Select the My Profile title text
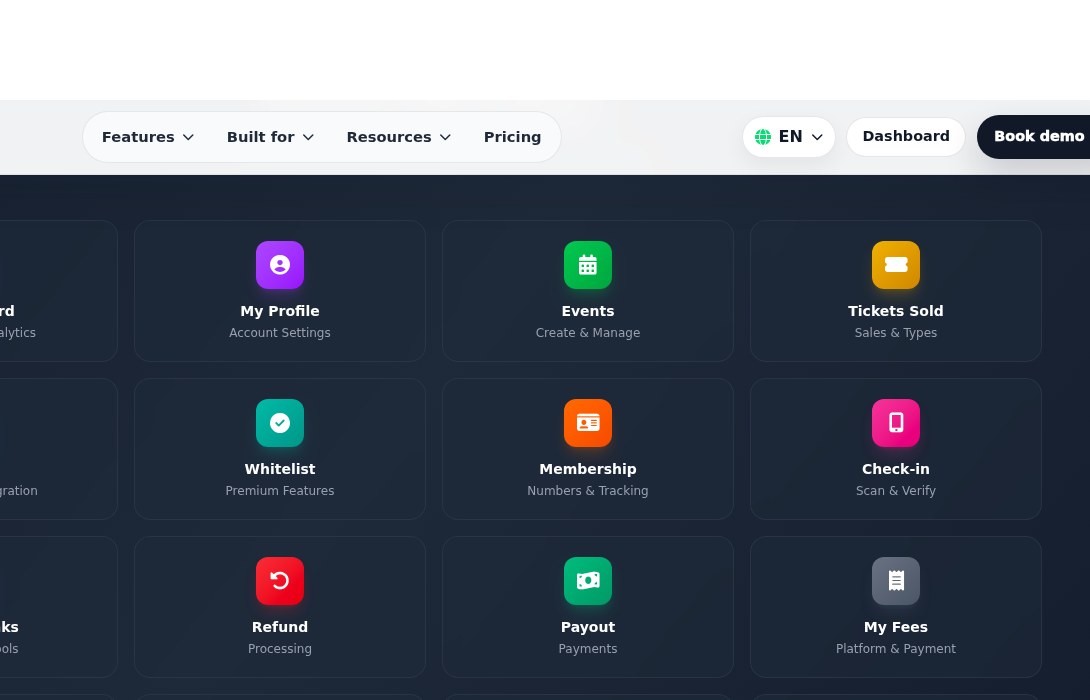 279,311
